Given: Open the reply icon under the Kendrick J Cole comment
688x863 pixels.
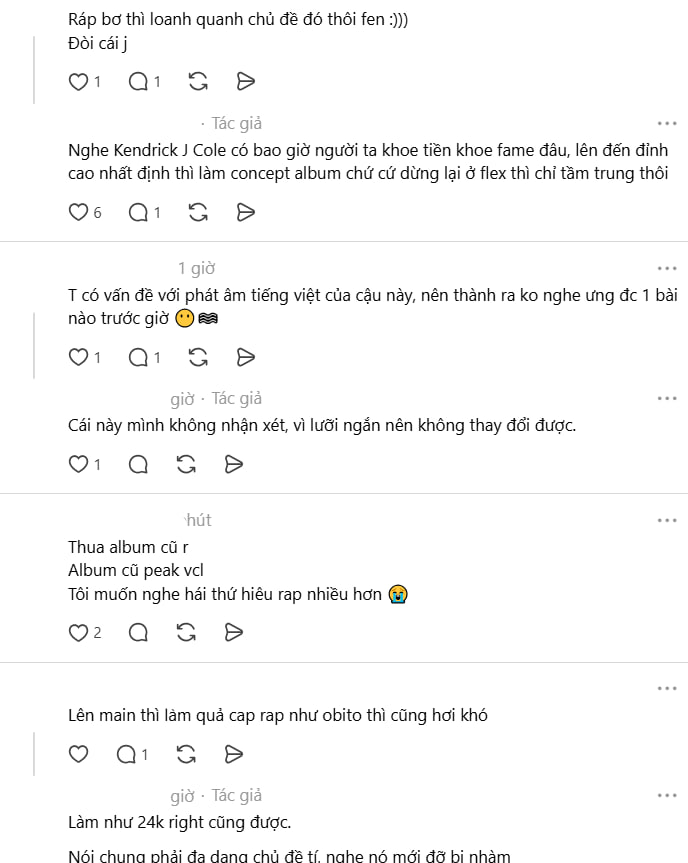Looking at the screenshot, I should click(137, 212).
